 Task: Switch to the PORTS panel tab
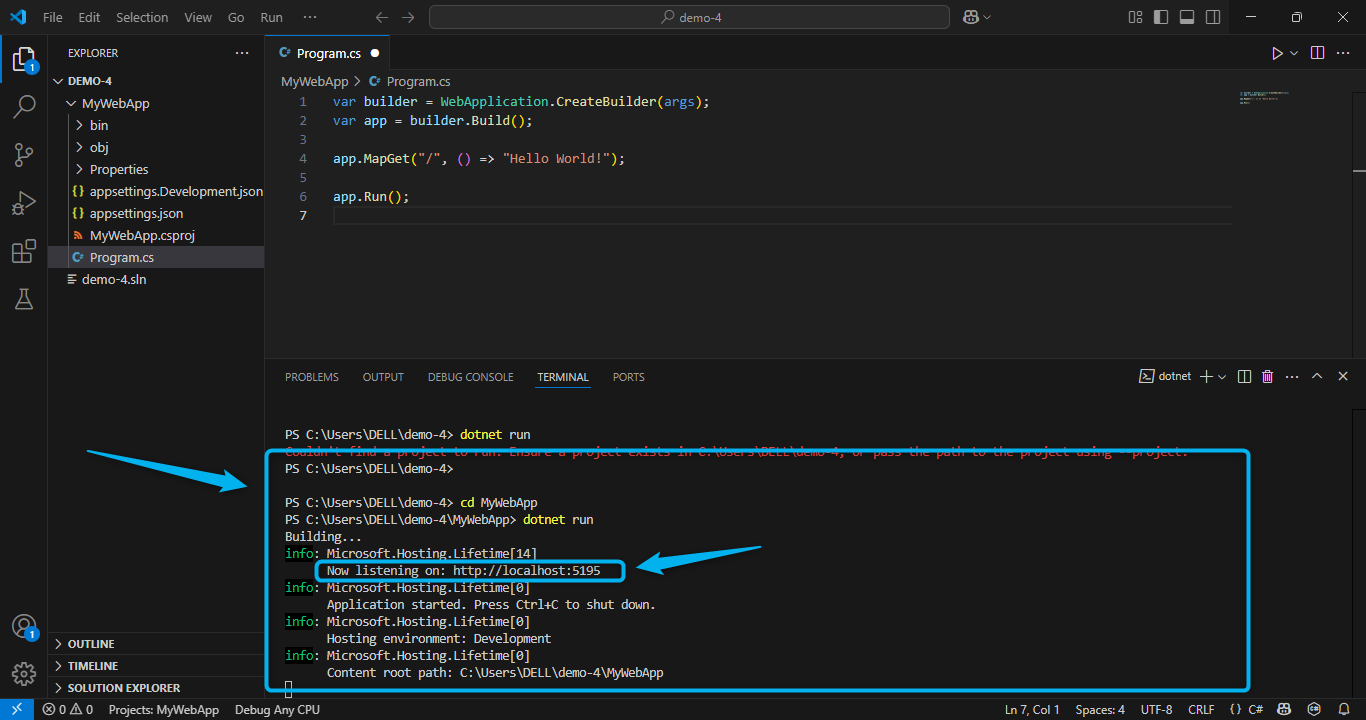coord(629,377)
